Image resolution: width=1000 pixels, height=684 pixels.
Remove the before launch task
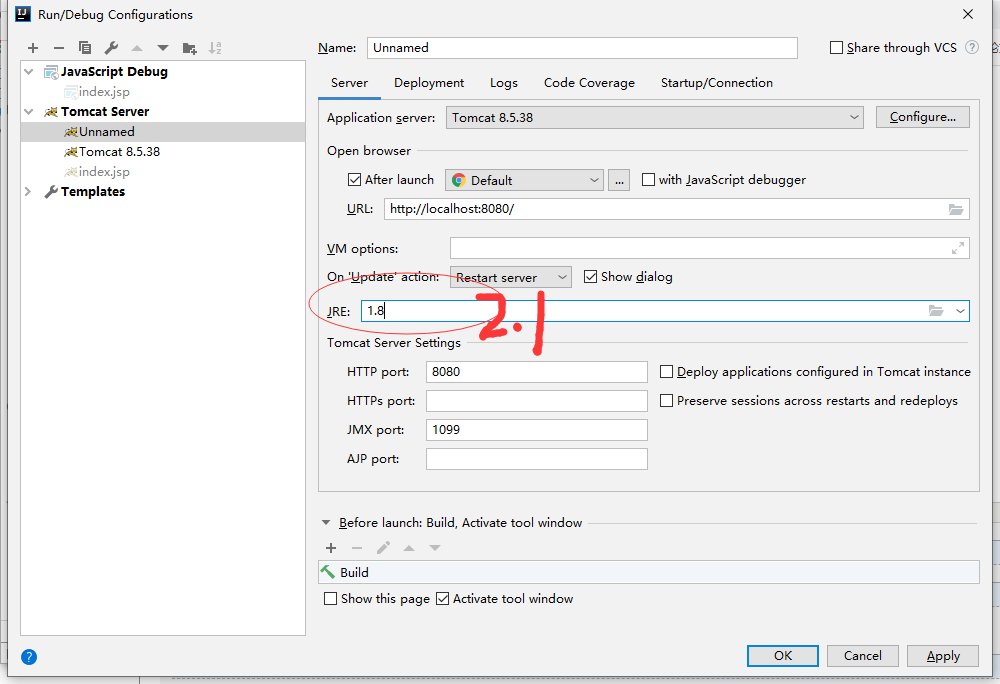tap(357, 548)
